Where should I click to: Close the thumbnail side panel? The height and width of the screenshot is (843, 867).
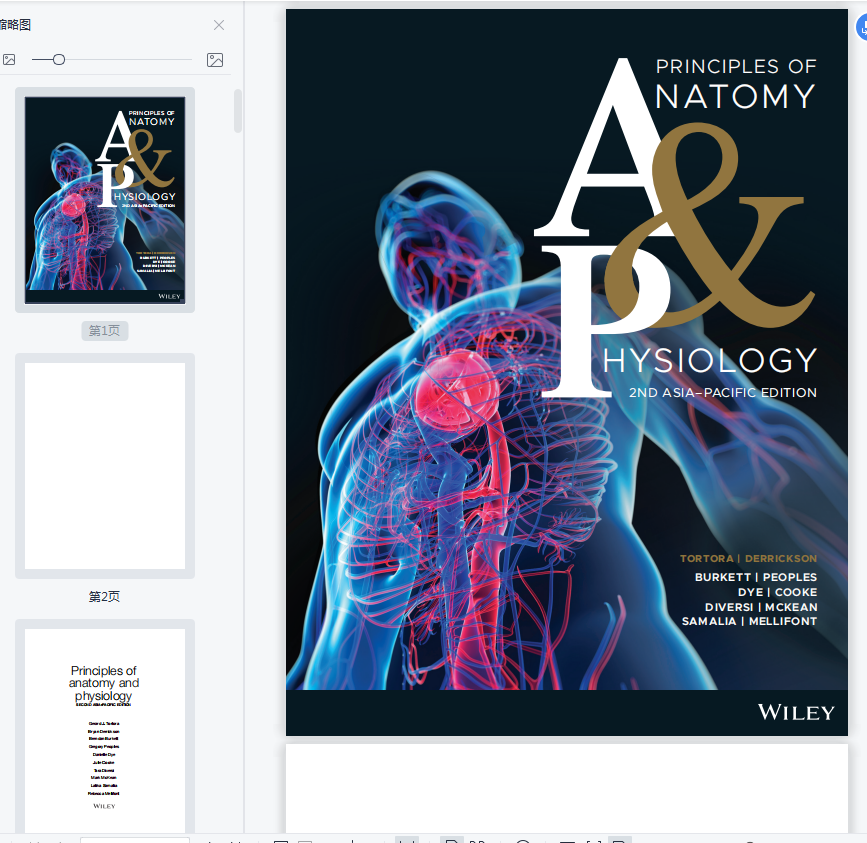tap(219, 25)
